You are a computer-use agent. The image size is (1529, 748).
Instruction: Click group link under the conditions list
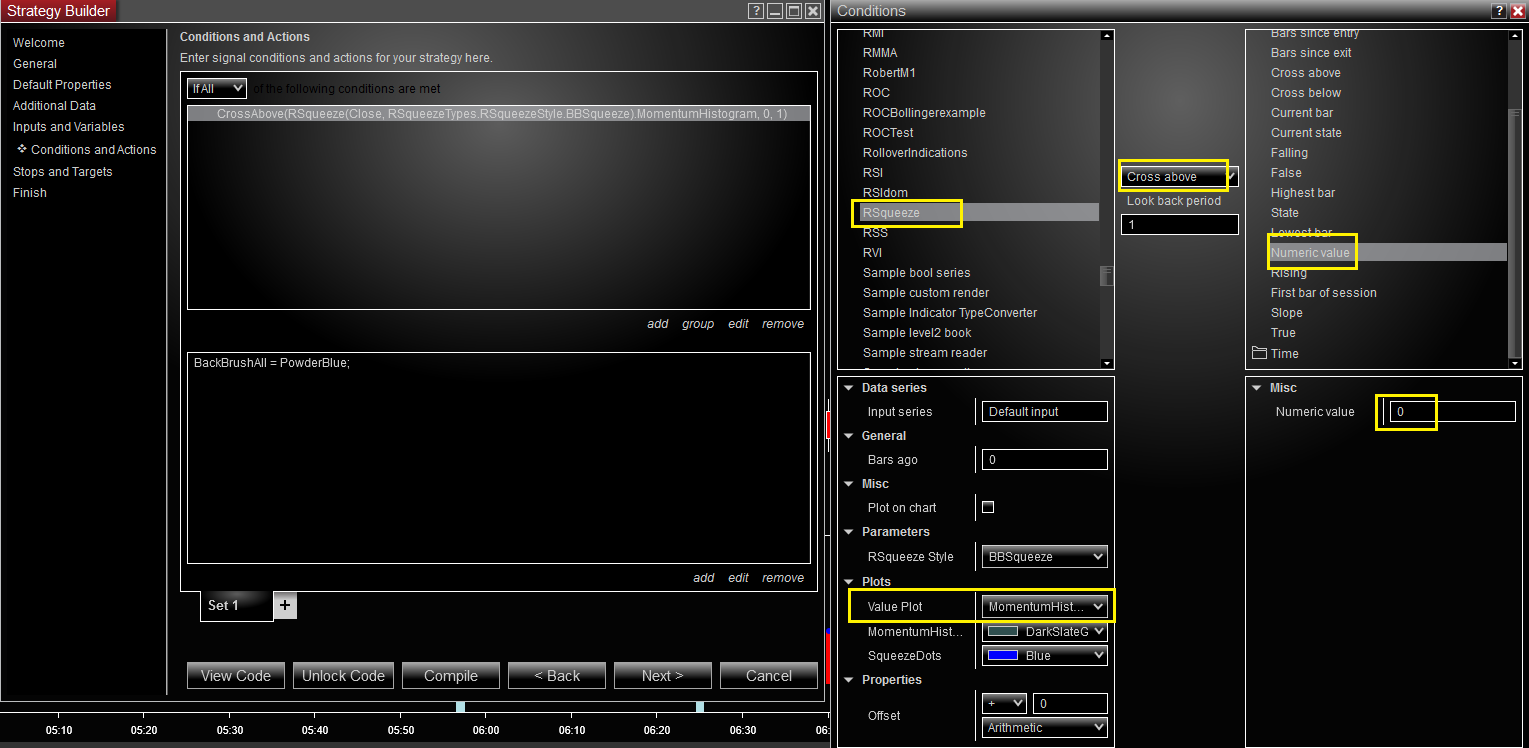click(x=698, y=324)
